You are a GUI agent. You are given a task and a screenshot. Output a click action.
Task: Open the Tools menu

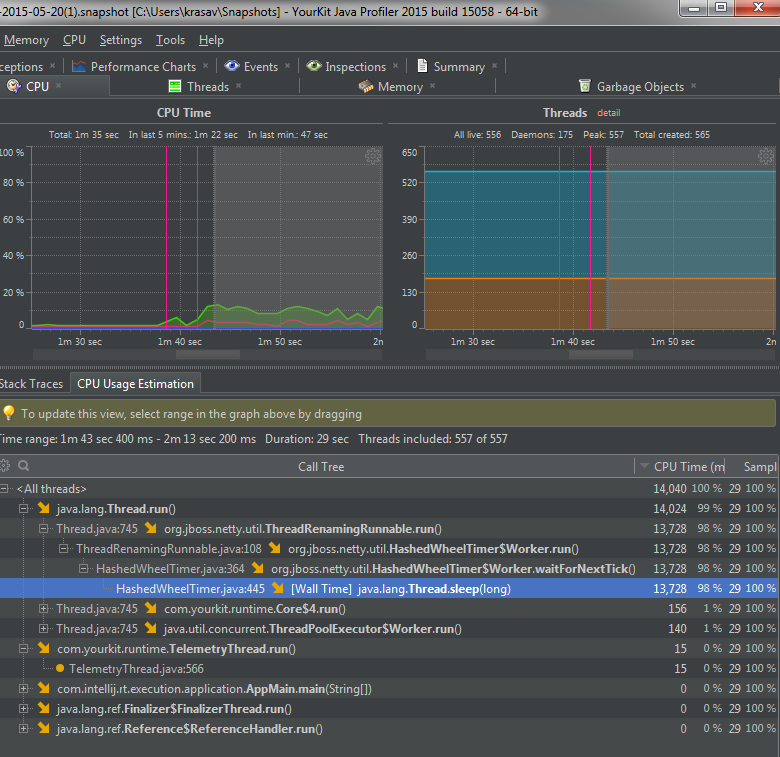pyautogui.click(x=170, y=40)
